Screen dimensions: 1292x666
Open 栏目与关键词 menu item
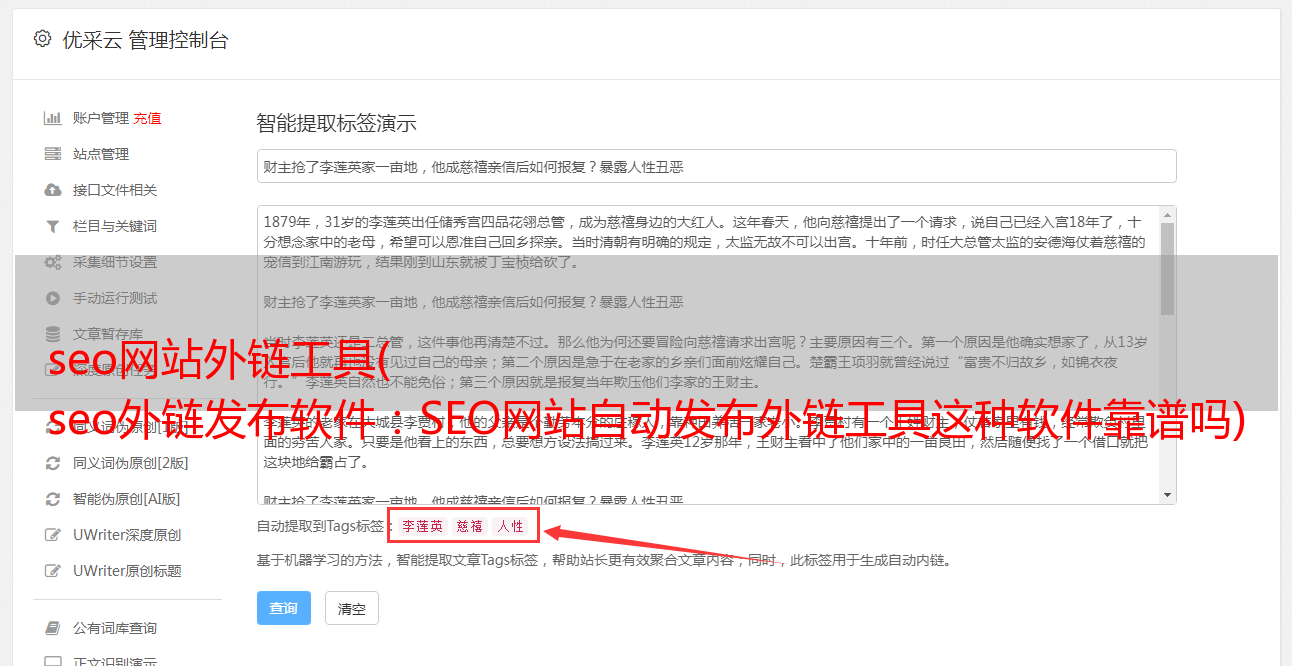(x=115, y=226)
